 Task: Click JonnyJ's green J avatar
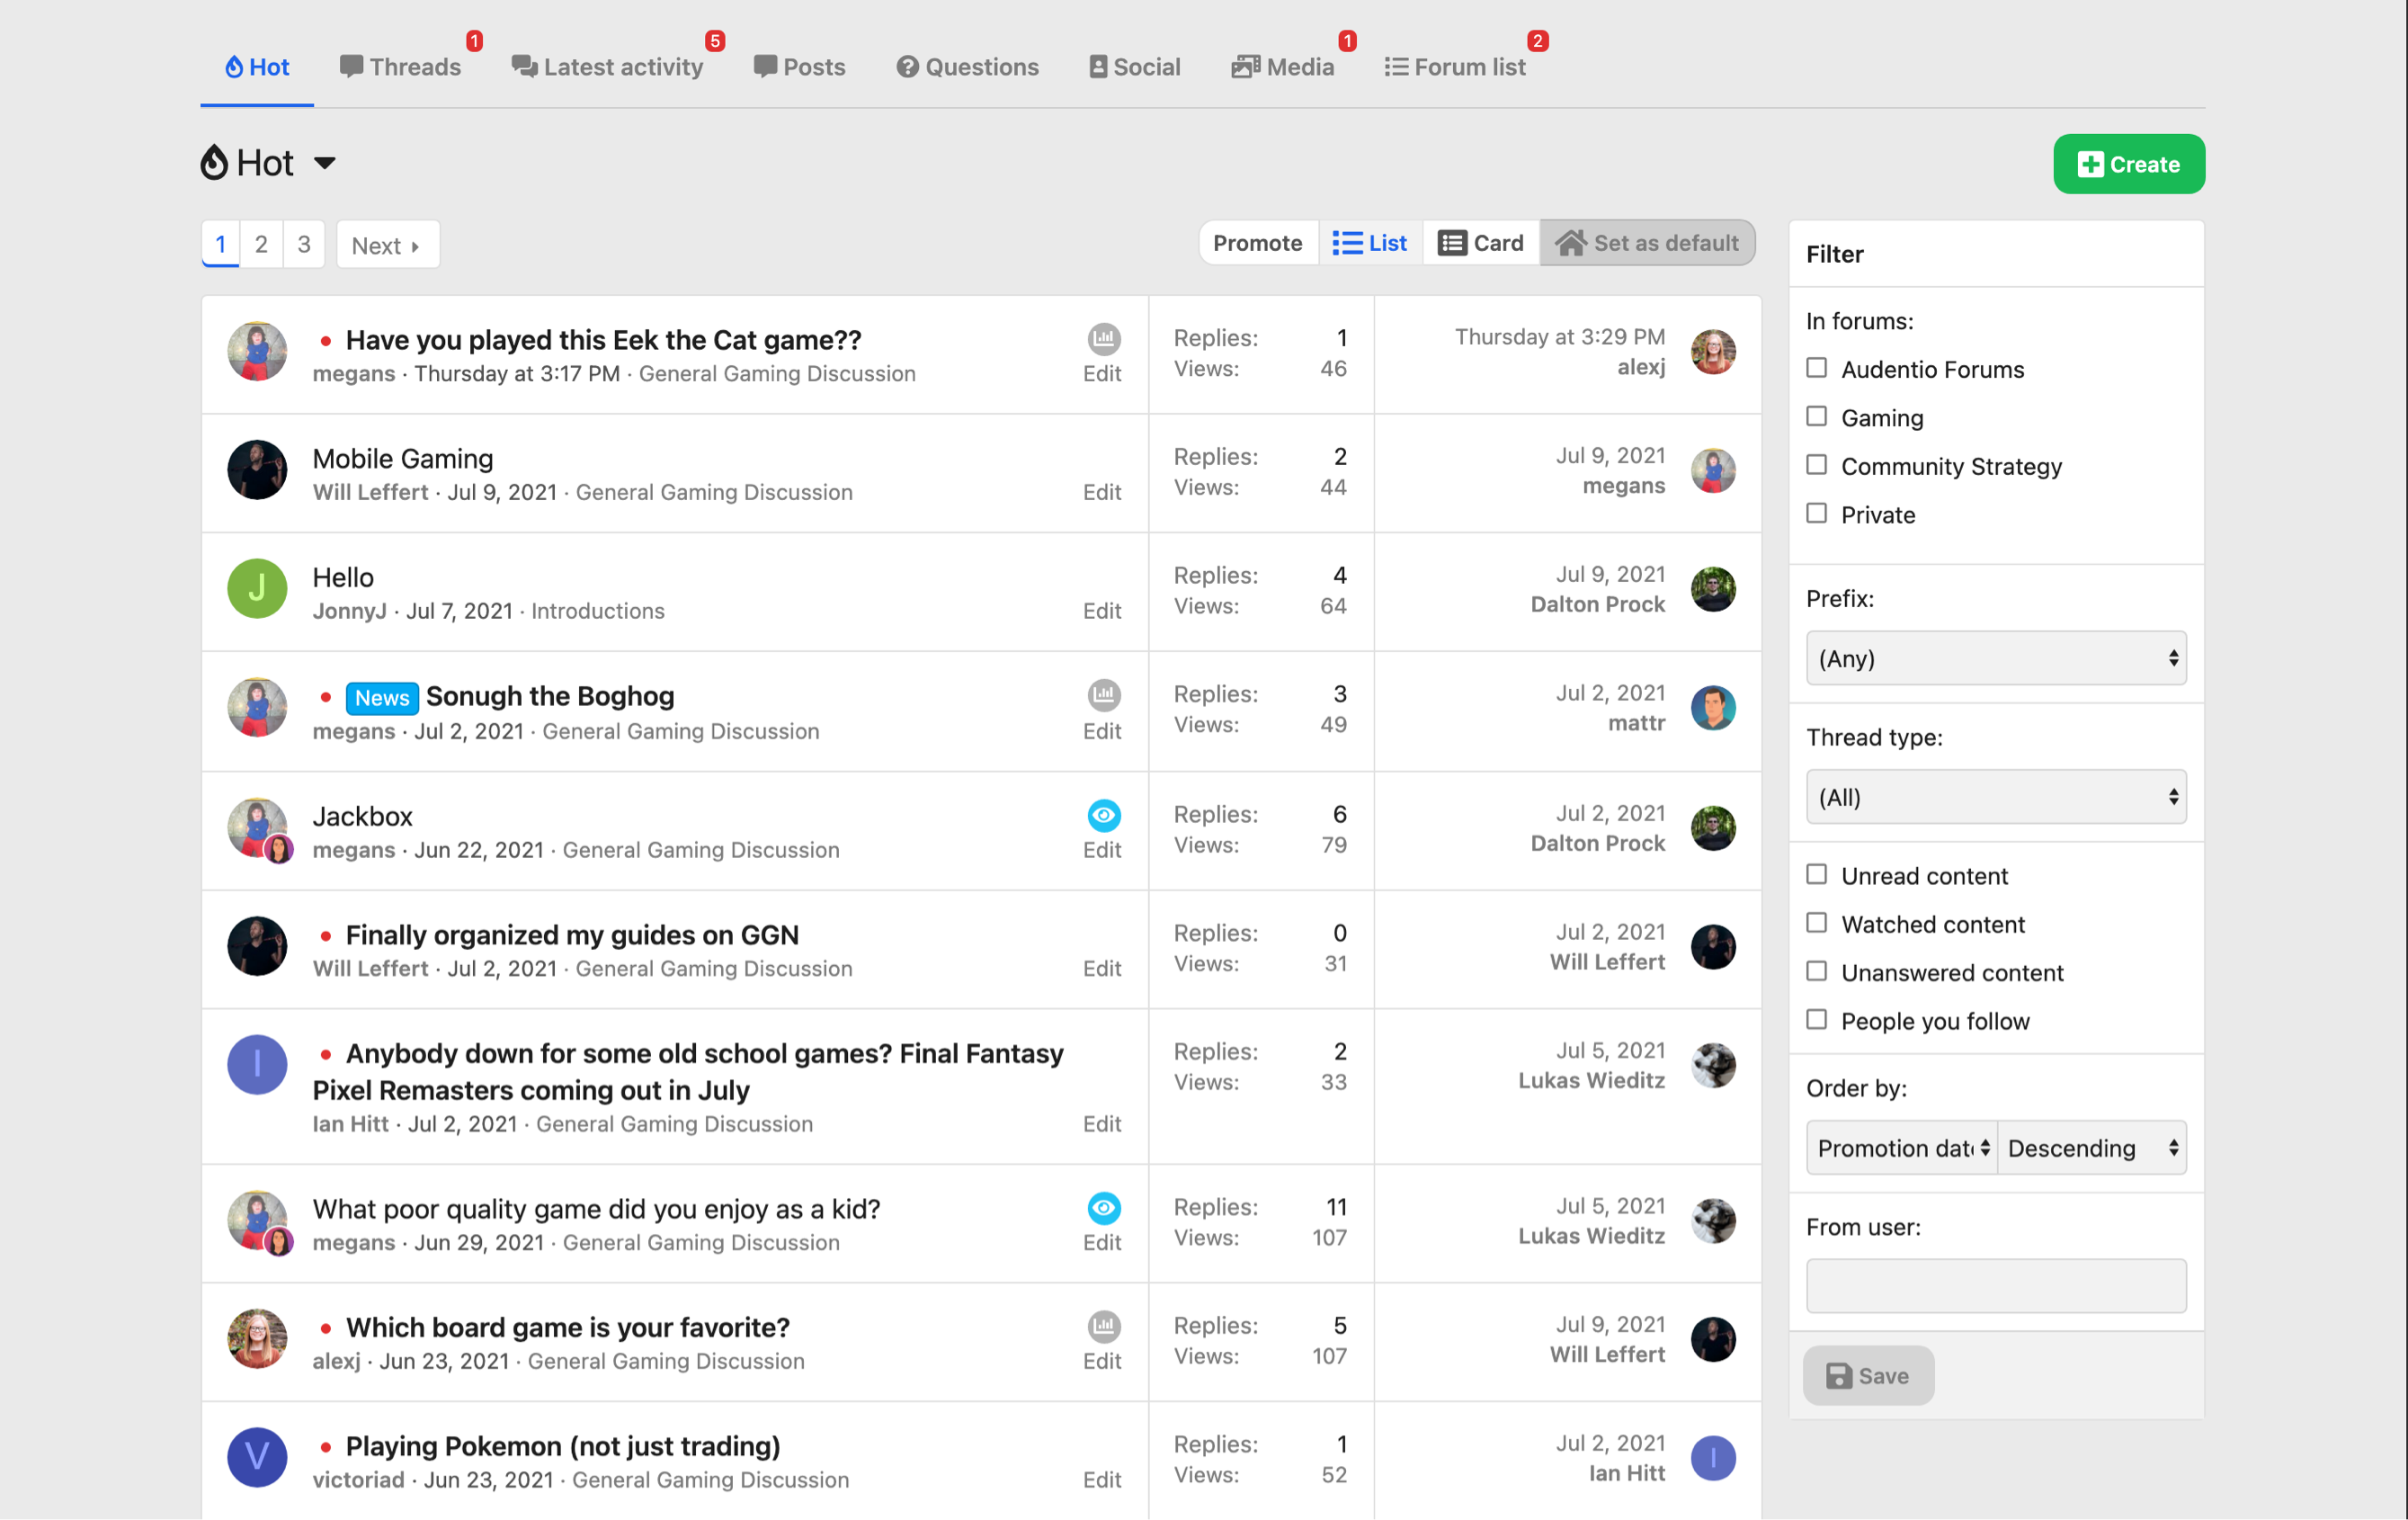pos(257,589)
